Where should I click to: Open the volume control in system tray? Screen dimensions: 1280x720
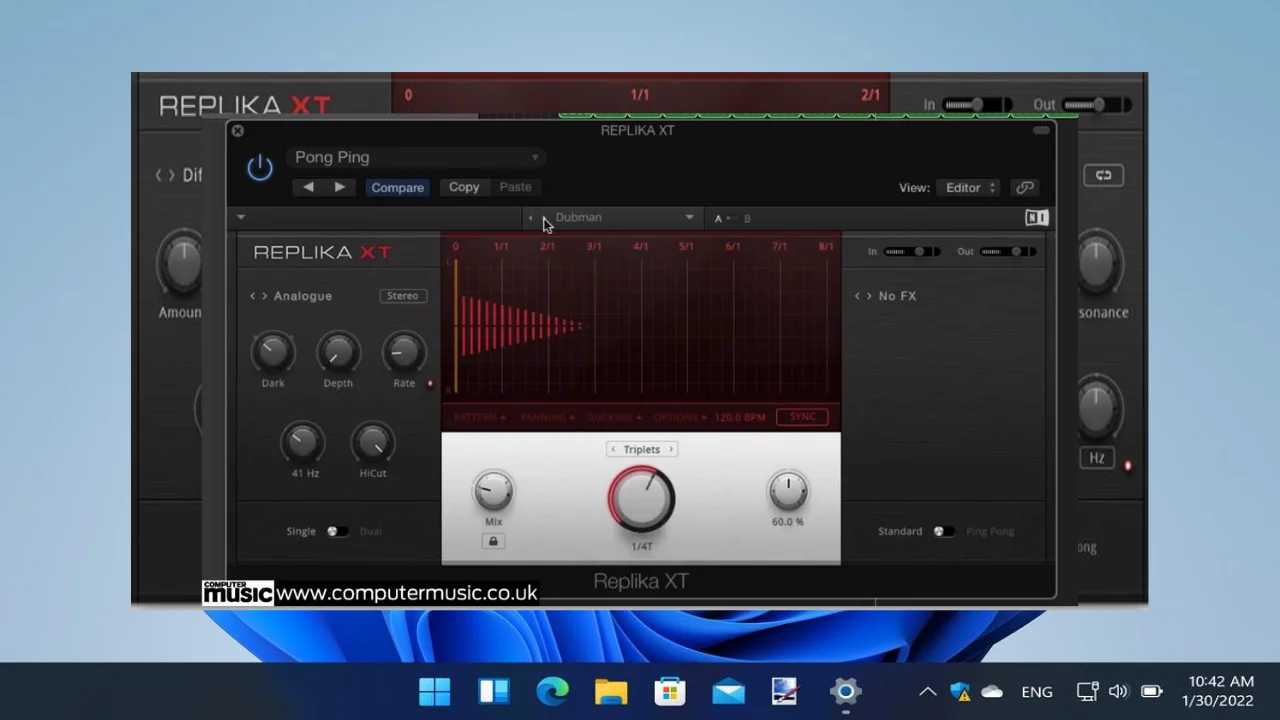[1118, 691]
